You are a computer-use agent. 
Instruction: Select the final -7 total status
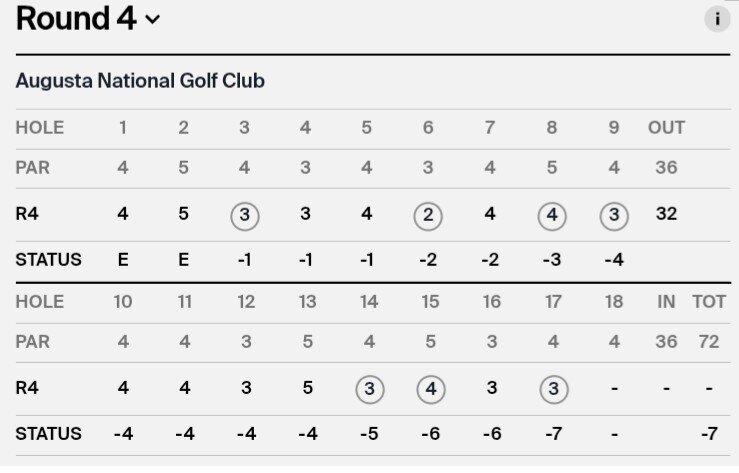click(x=709, y=433)
